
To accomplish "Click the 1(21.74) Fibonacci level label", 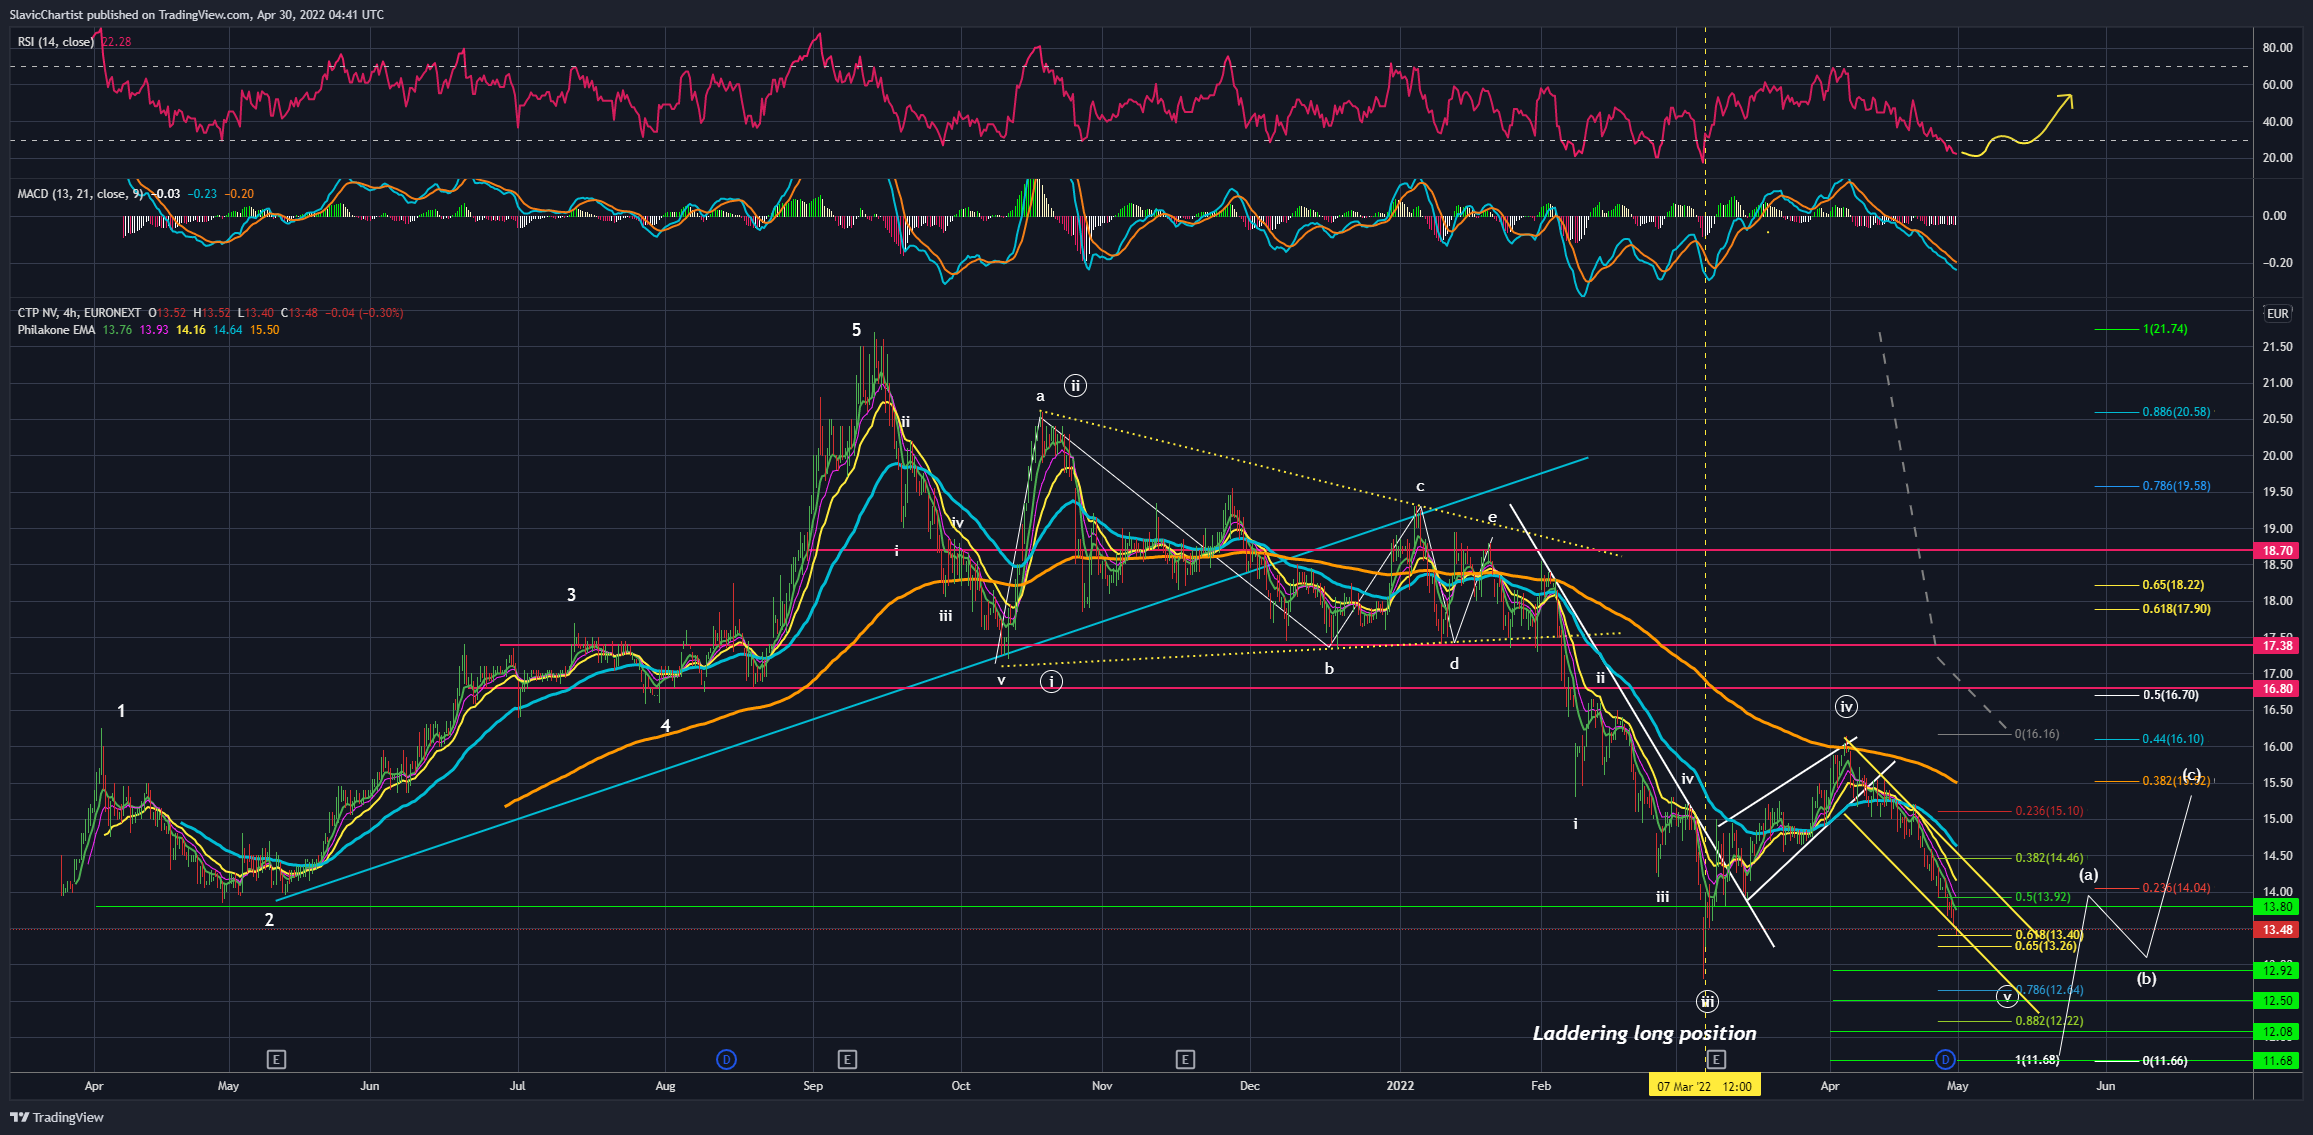I will 2165,329.
